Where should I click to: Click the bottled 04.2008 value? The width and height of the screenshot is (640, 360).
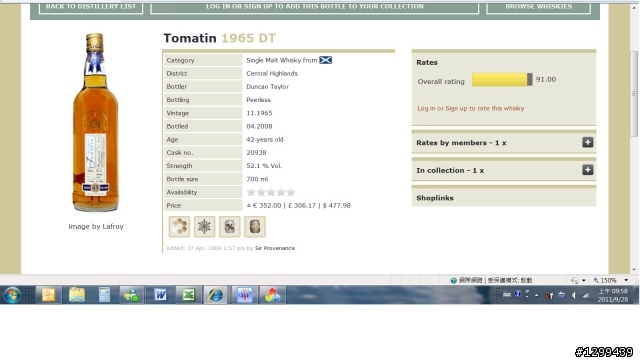click(259, 126)
